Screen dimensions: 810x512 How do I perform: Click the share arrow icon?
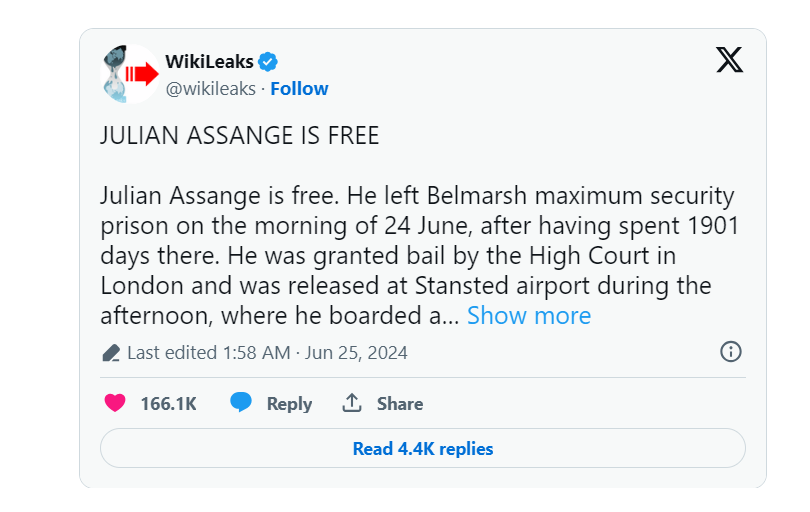tap(351, 403)
